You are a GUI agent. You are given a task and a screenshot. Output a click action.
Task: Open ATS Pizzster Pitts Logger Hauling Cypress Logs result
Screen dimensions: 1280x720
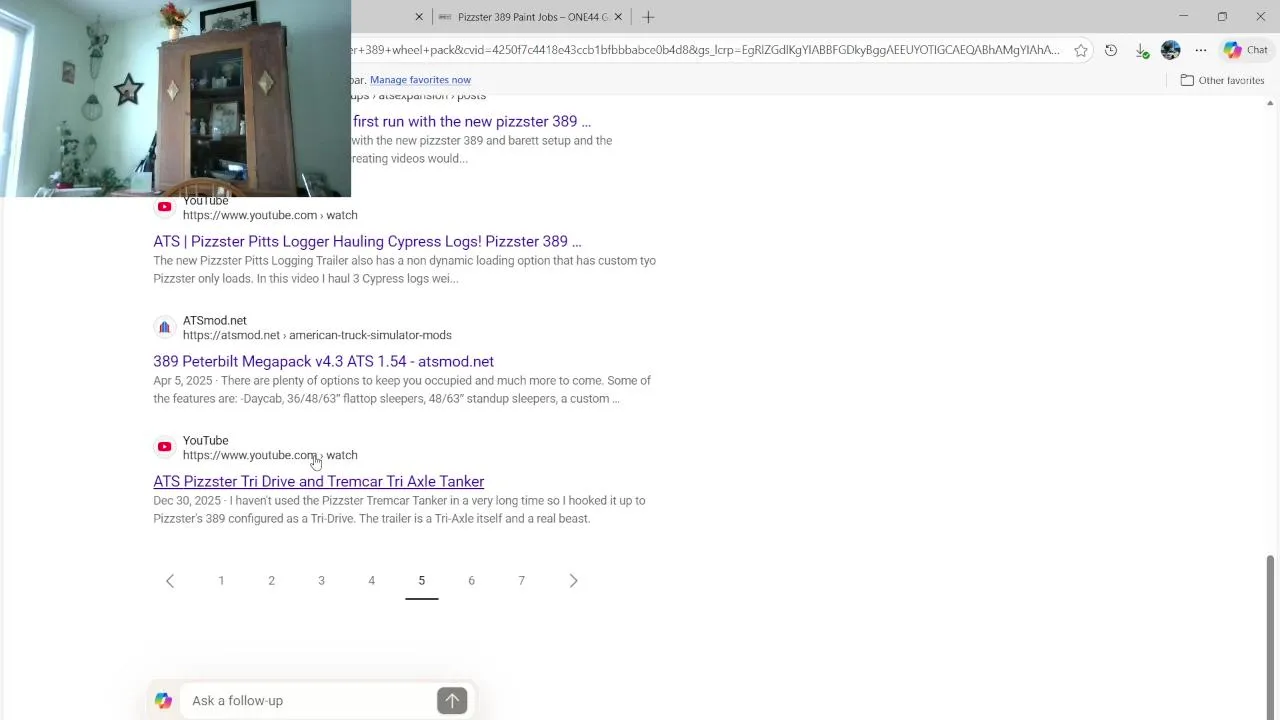point(367,241)
